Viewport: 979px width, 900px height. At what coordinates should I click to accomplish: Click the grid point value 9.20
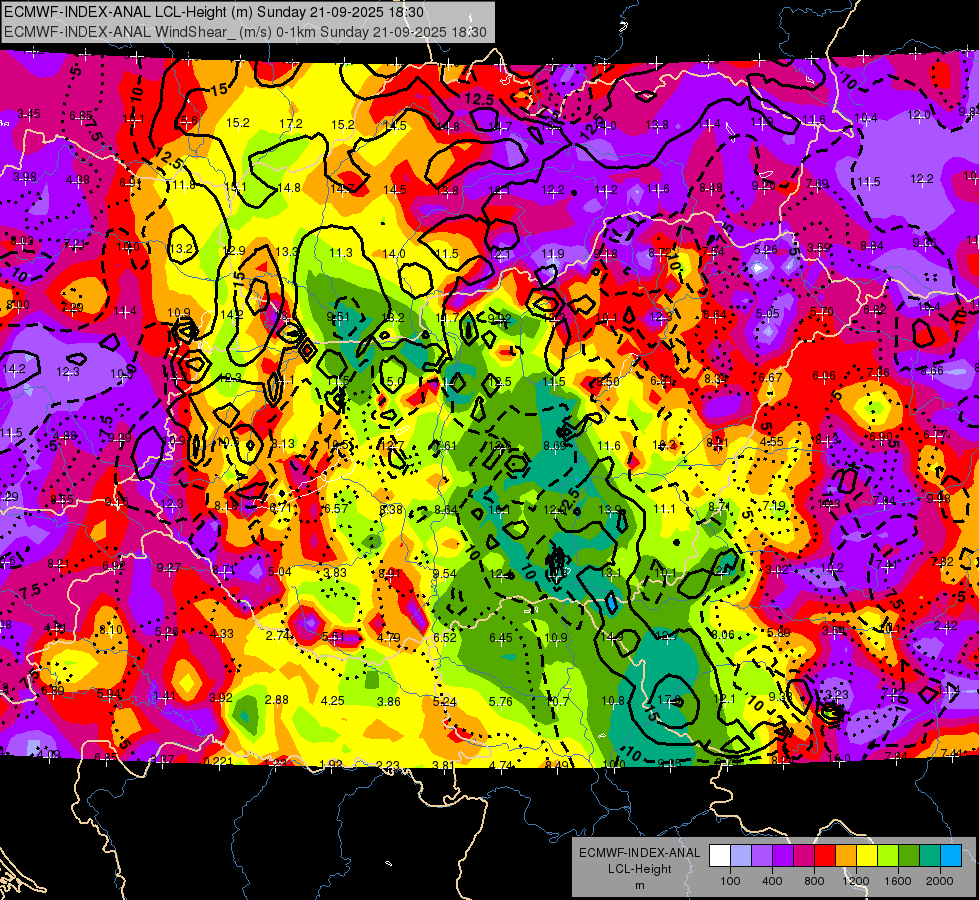click(764, 185)
